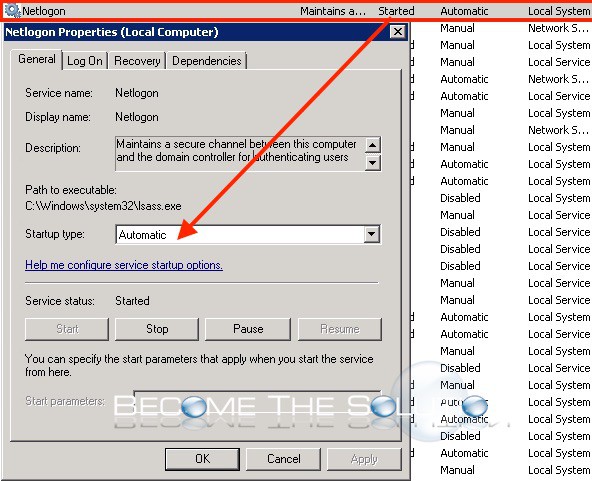The image size is (592, 481).
Task: Click inside the Description text box
Action: tap(240, 154)
